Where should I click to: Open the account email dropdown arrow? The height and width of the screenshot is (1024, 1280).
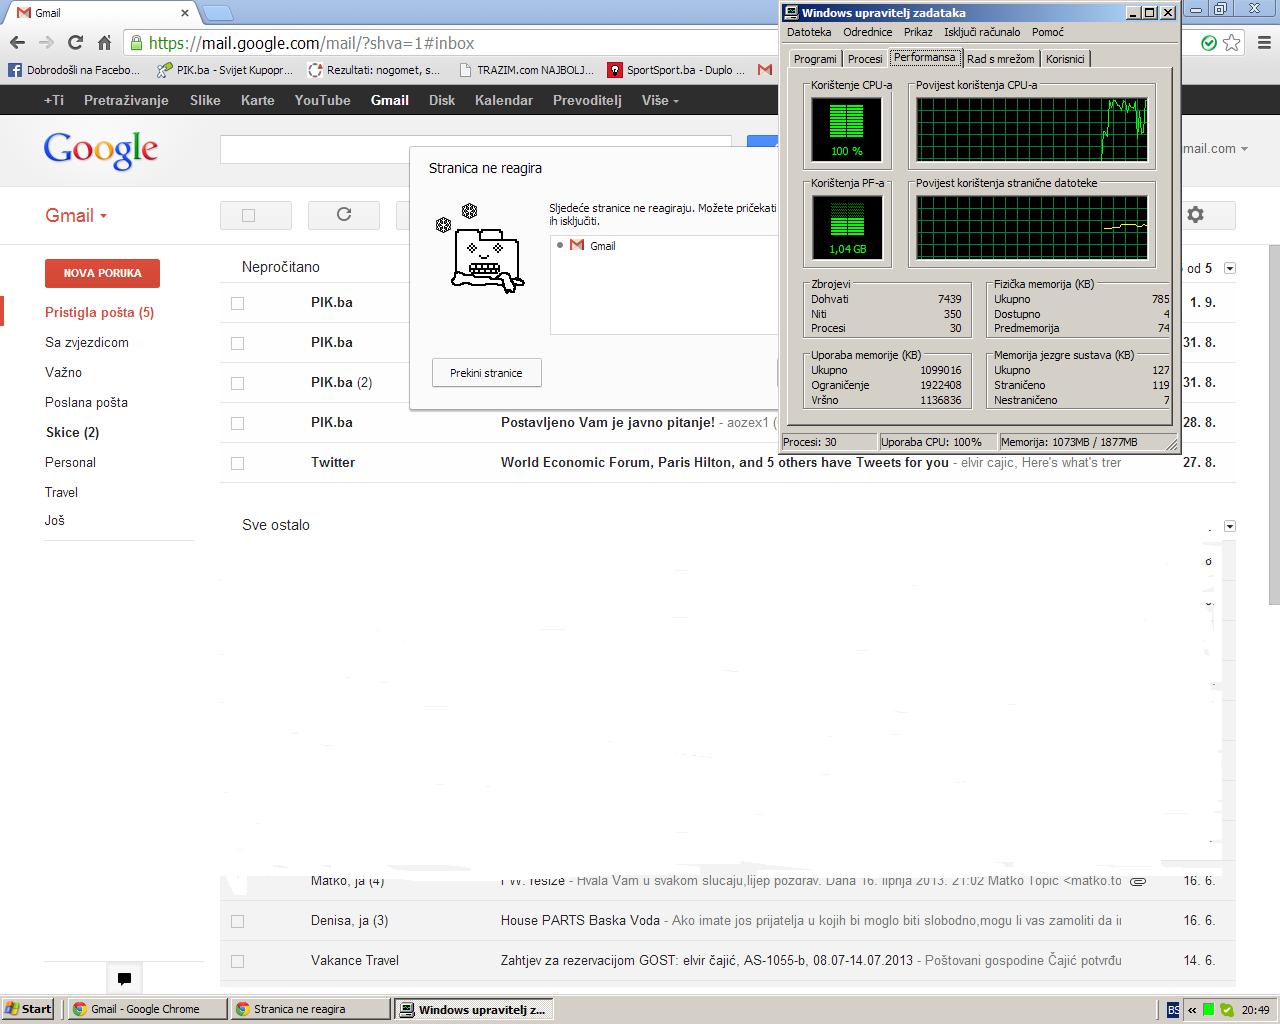point(1244,149)
